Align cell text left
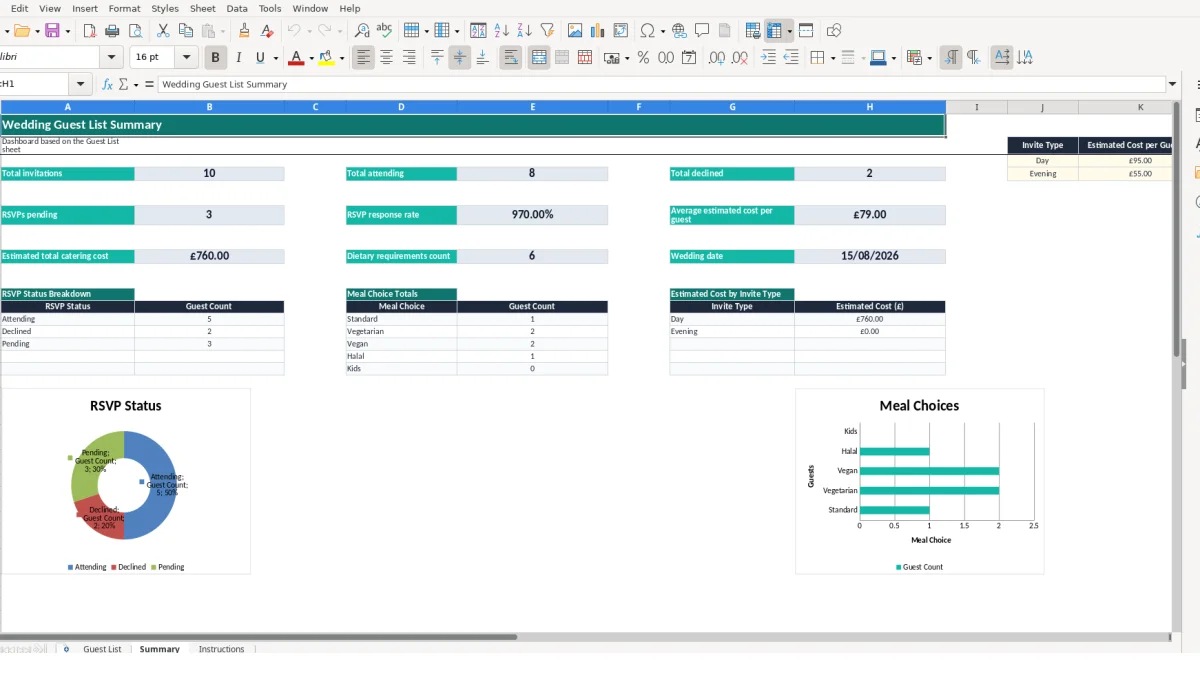The width and height of the screenshot is (1200, 675). point(363,58)
